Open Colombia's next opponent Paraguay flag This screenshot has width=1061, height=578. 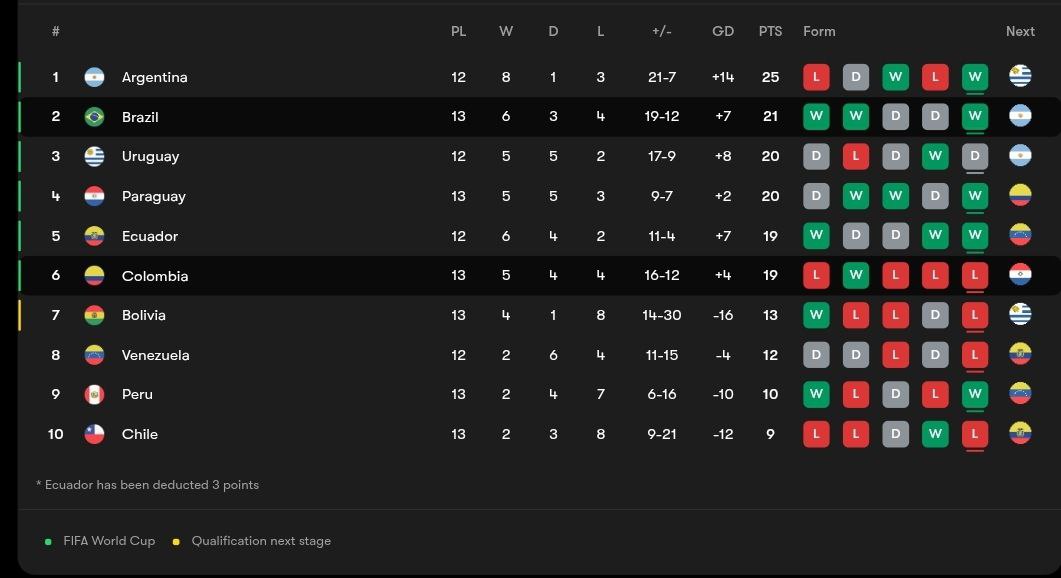tap(1020, 275)
